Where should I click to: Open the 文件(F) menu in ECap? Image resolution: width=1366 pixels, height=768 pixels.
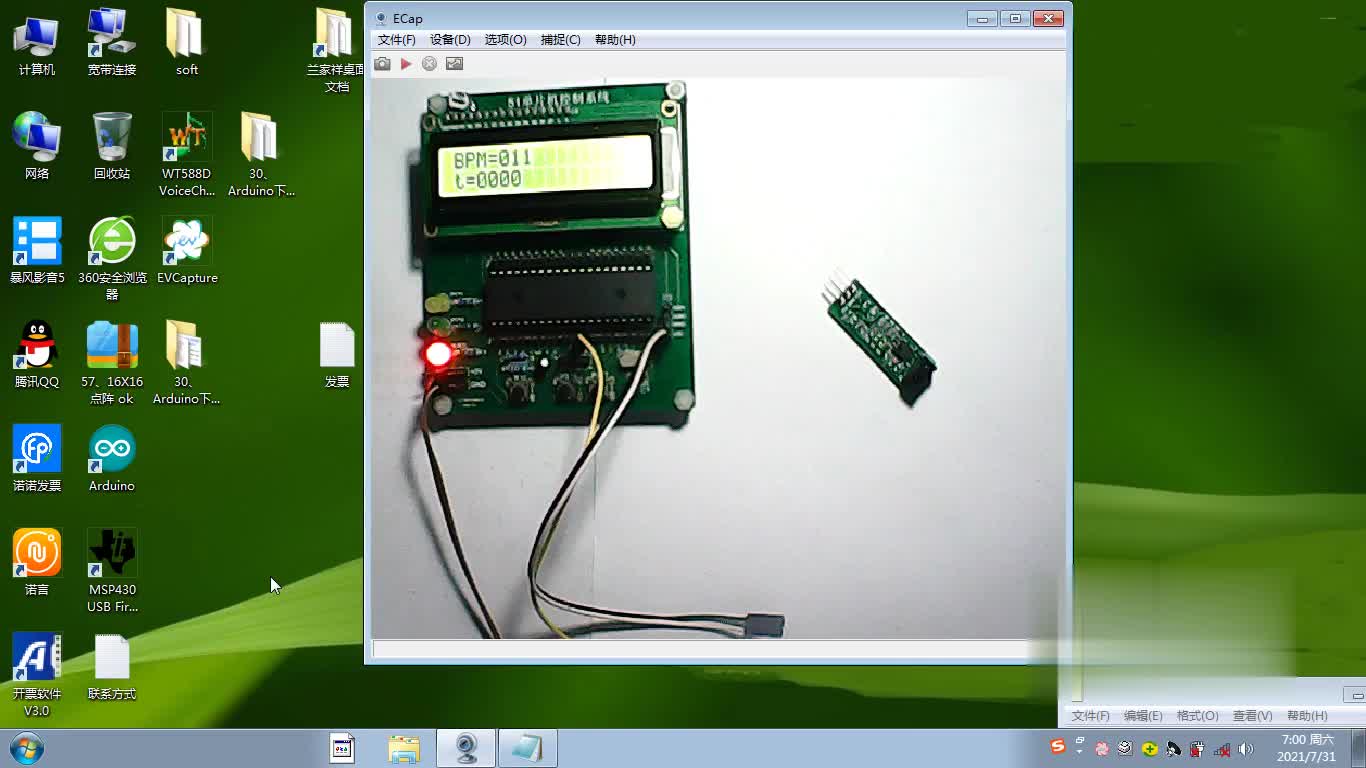[x=396, y=40]
